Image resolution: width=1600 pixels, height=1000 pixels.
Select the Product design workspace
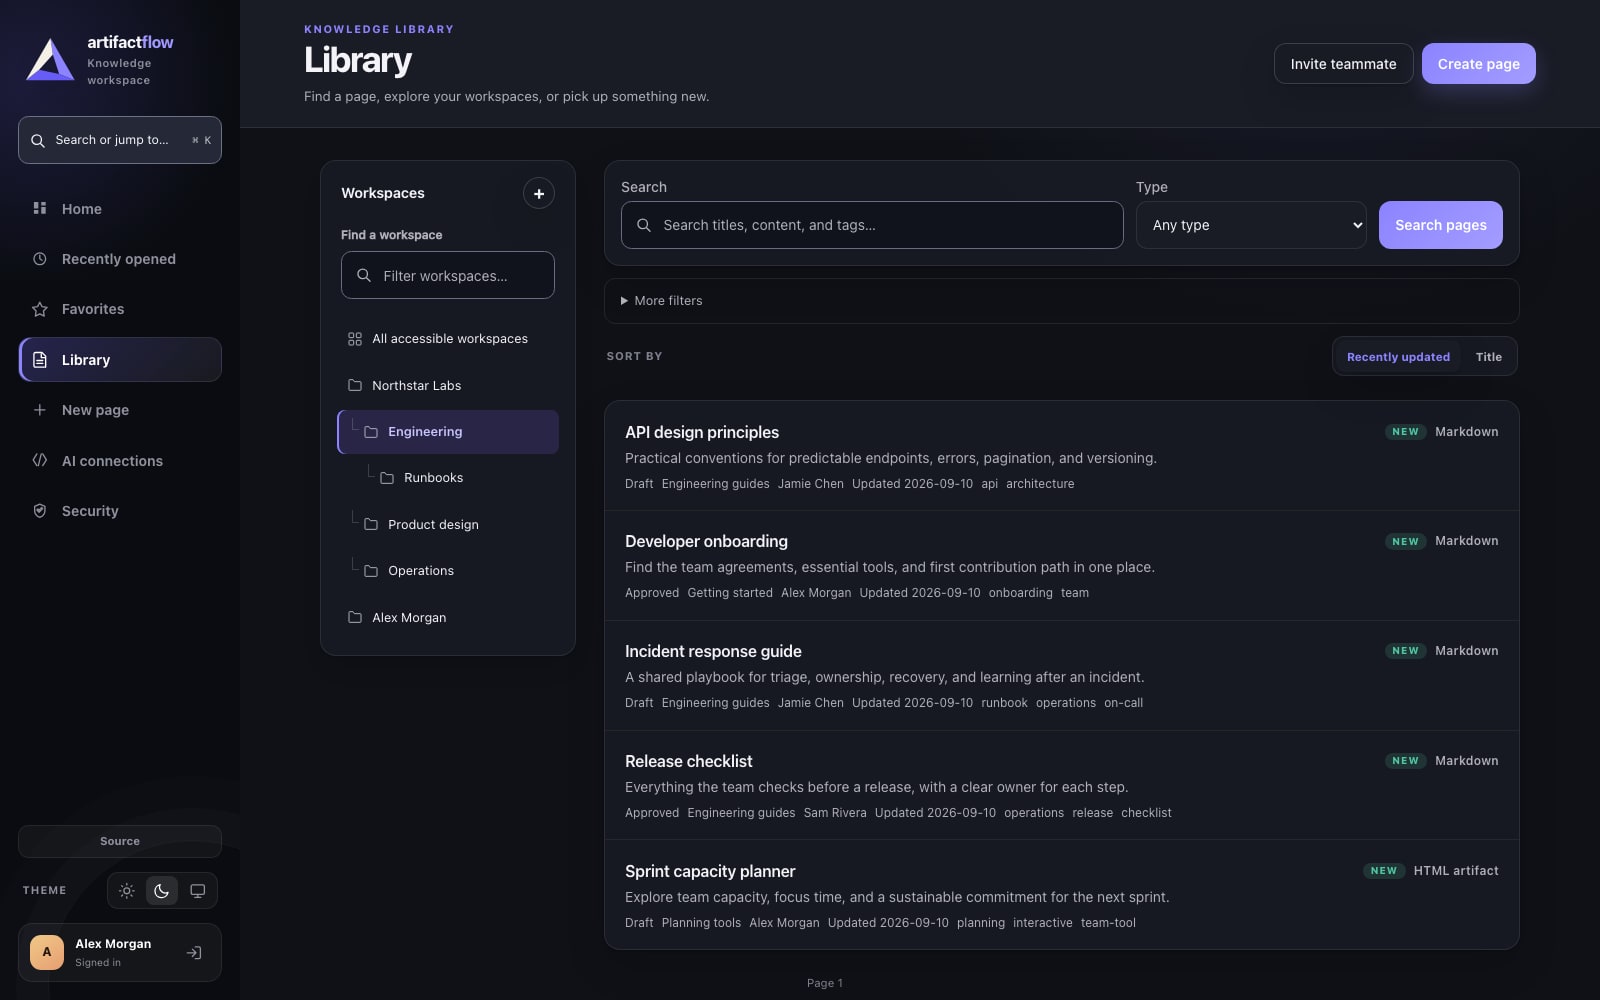tap(448, 524)
